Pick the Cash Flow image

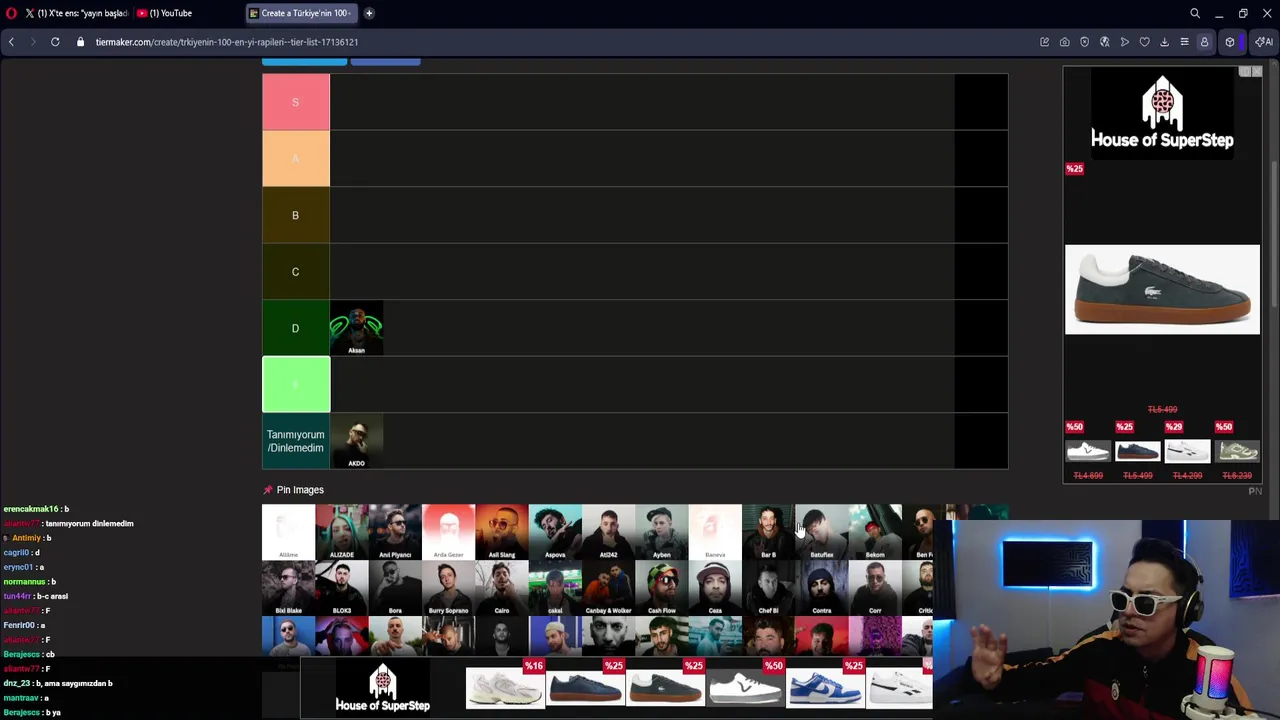pos(662,588)
